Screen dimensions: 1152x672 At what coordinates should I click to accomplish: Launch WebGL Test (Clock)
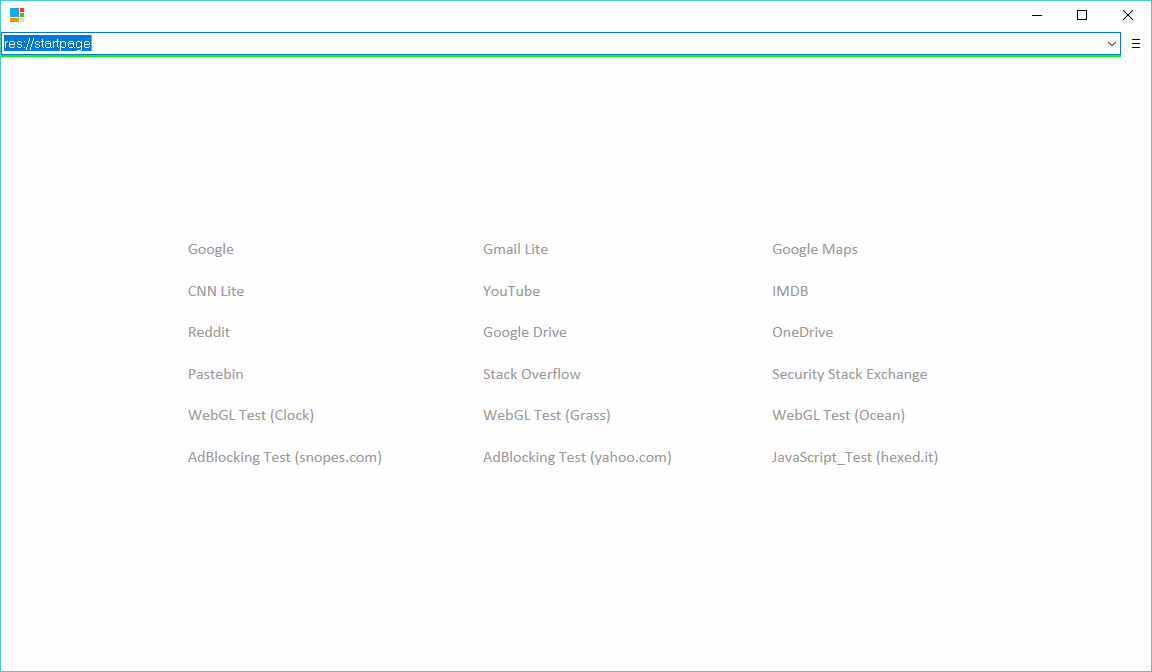click(x=251, y=416)
